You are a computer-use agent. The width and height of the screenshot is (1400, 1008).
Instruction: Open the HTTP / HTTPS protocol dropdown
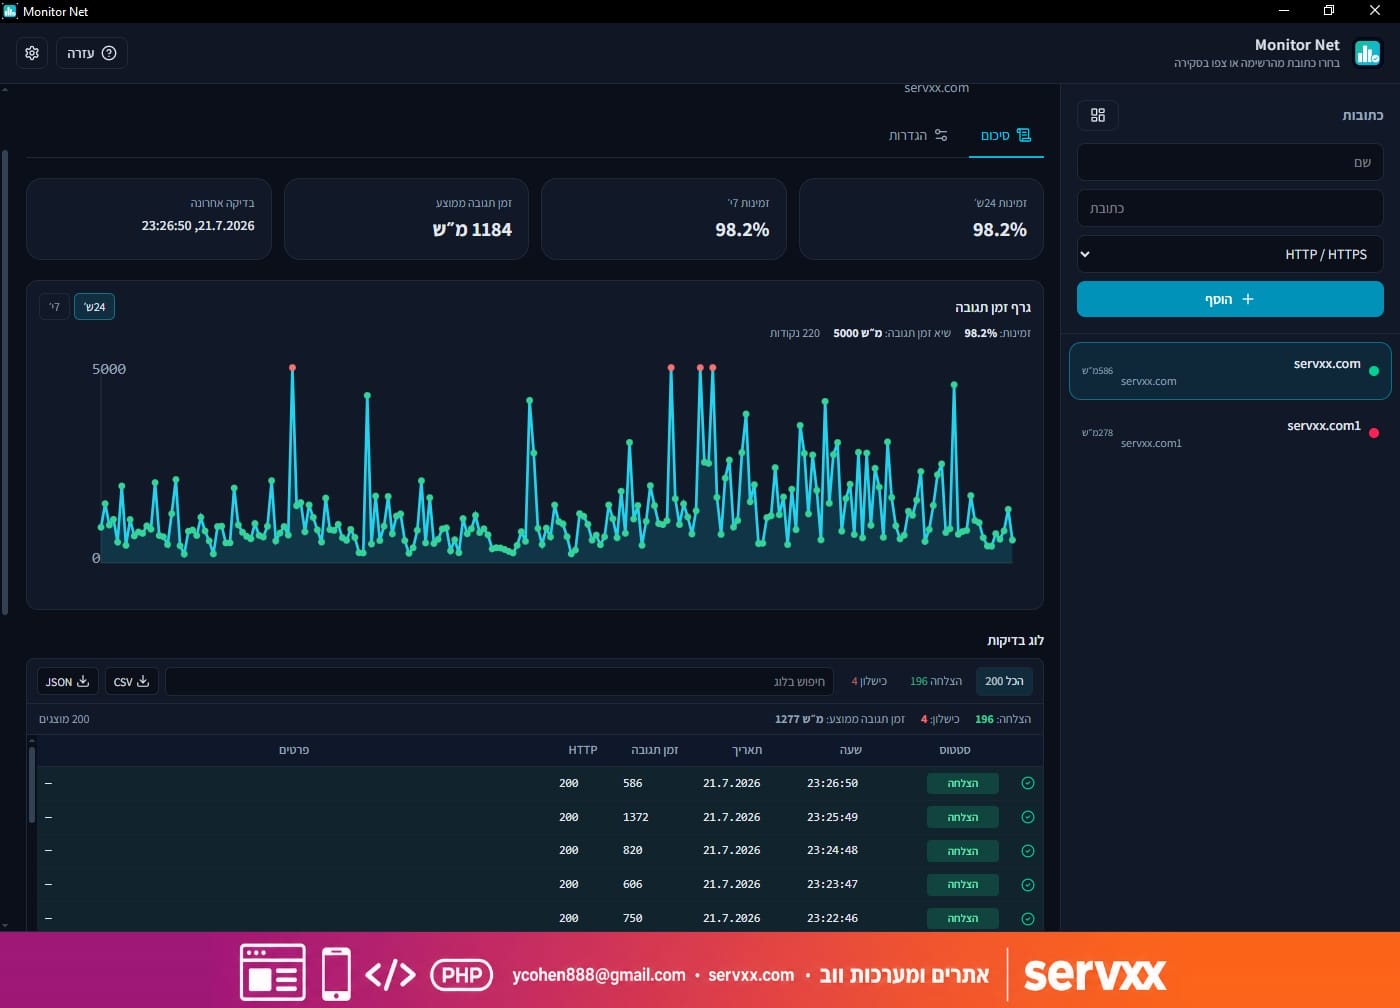(1230, 254)
